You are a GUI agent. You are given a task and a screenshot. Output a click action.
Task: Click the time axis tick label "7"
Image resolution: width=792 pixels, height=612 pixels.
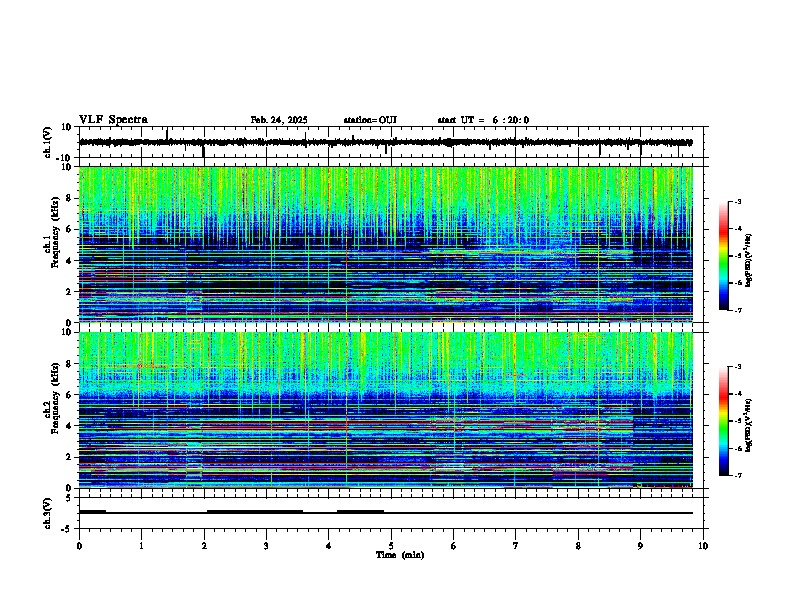[x=516, y=546]
